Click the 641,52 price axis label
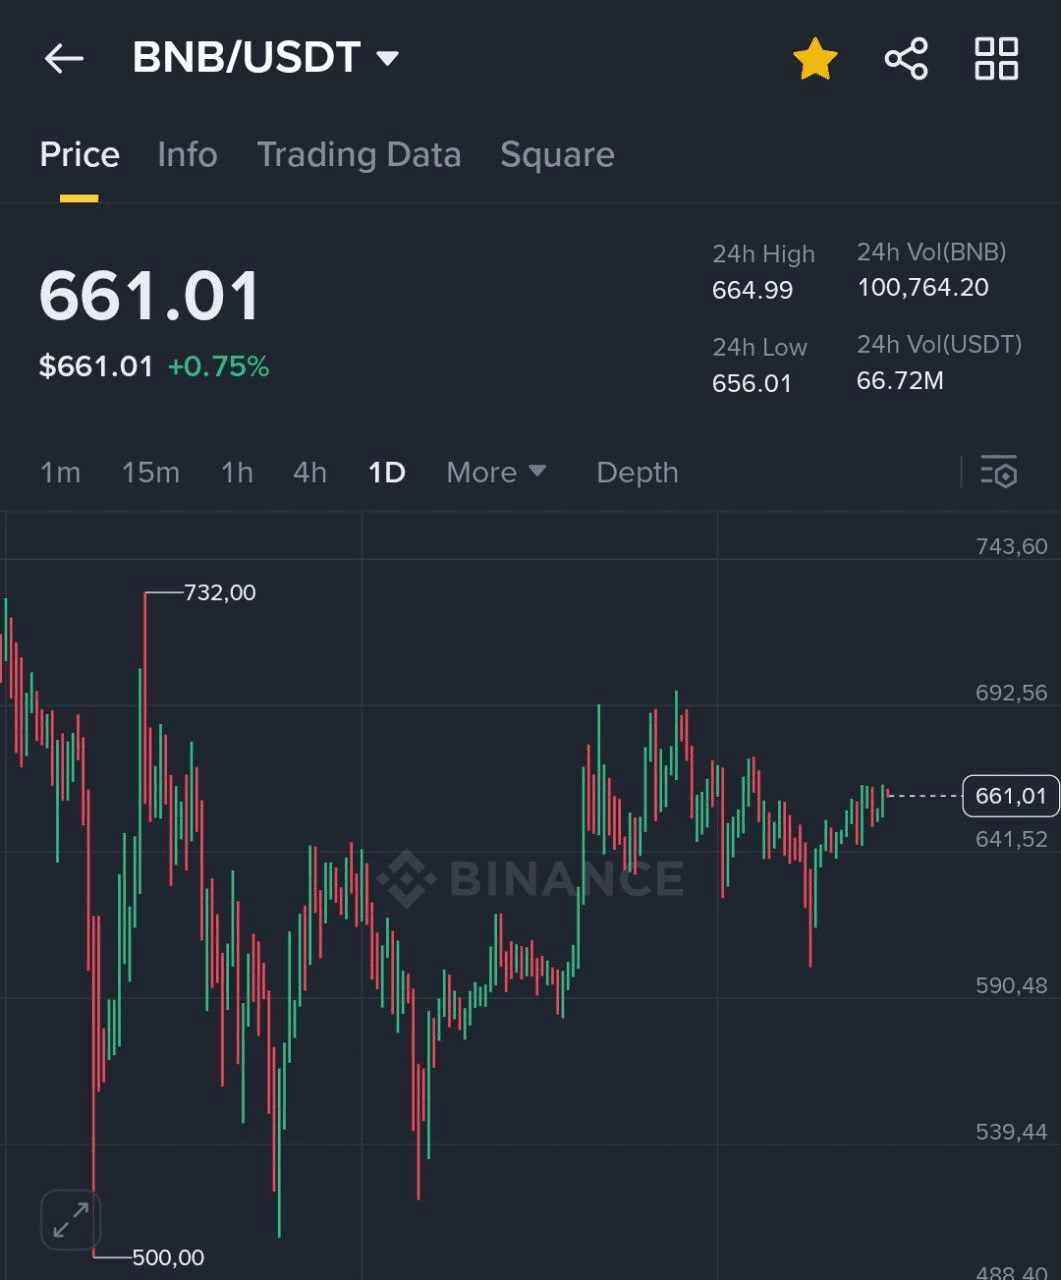 pos(1012,839)
